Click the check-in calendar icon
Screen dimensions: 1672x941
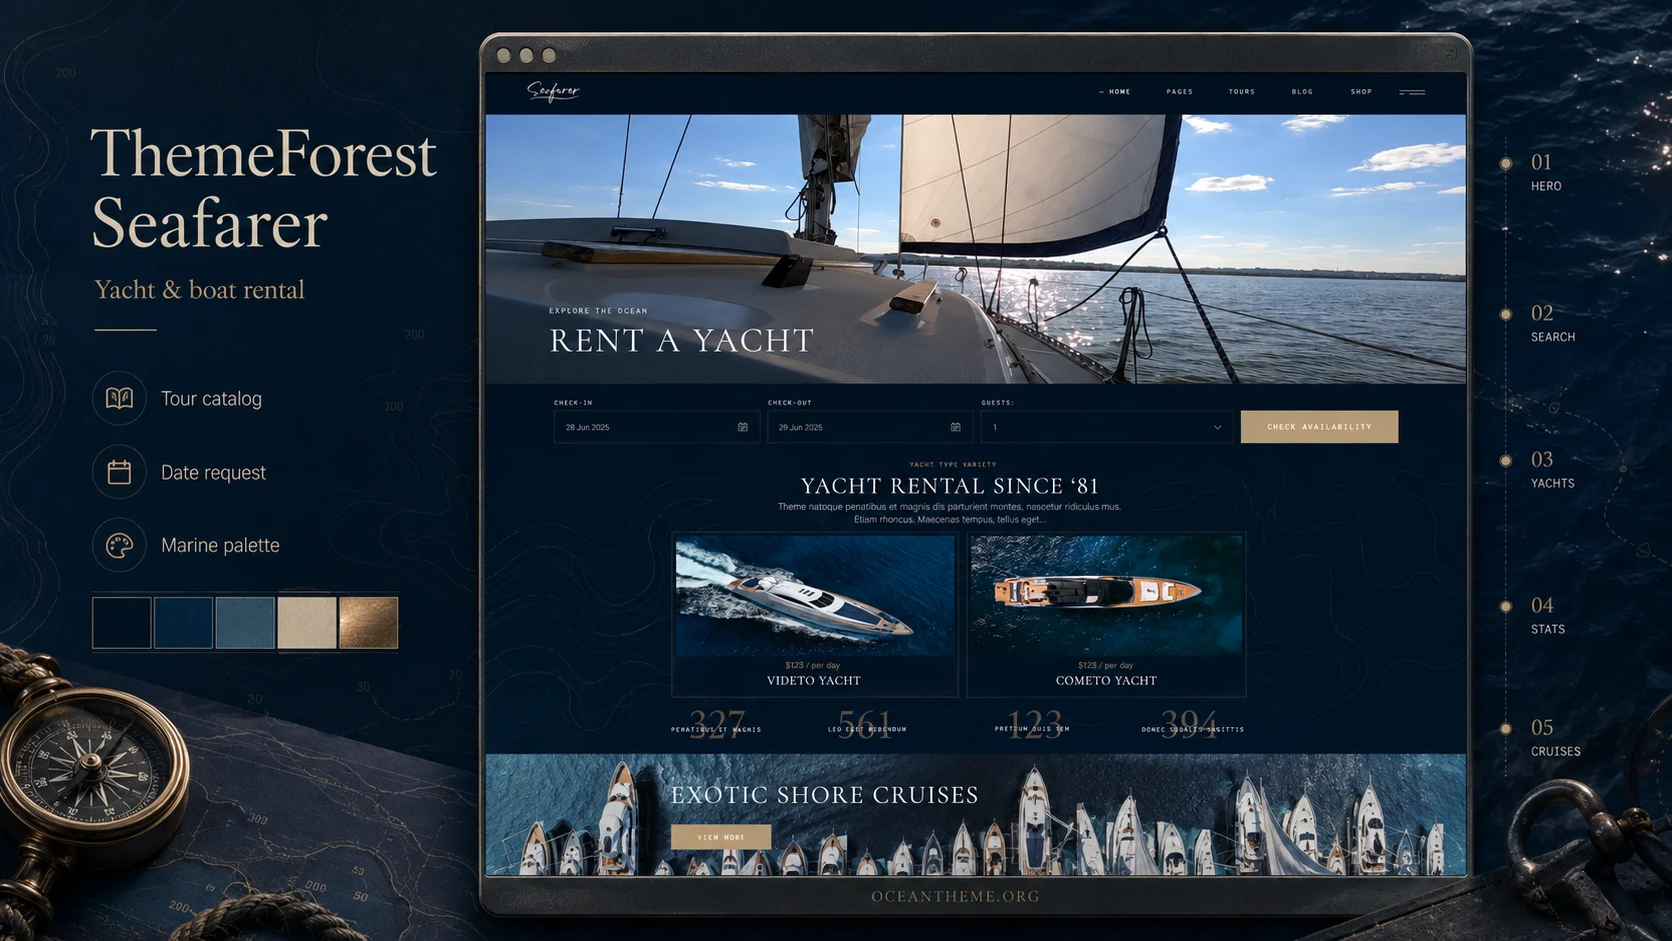click(743, 427)
